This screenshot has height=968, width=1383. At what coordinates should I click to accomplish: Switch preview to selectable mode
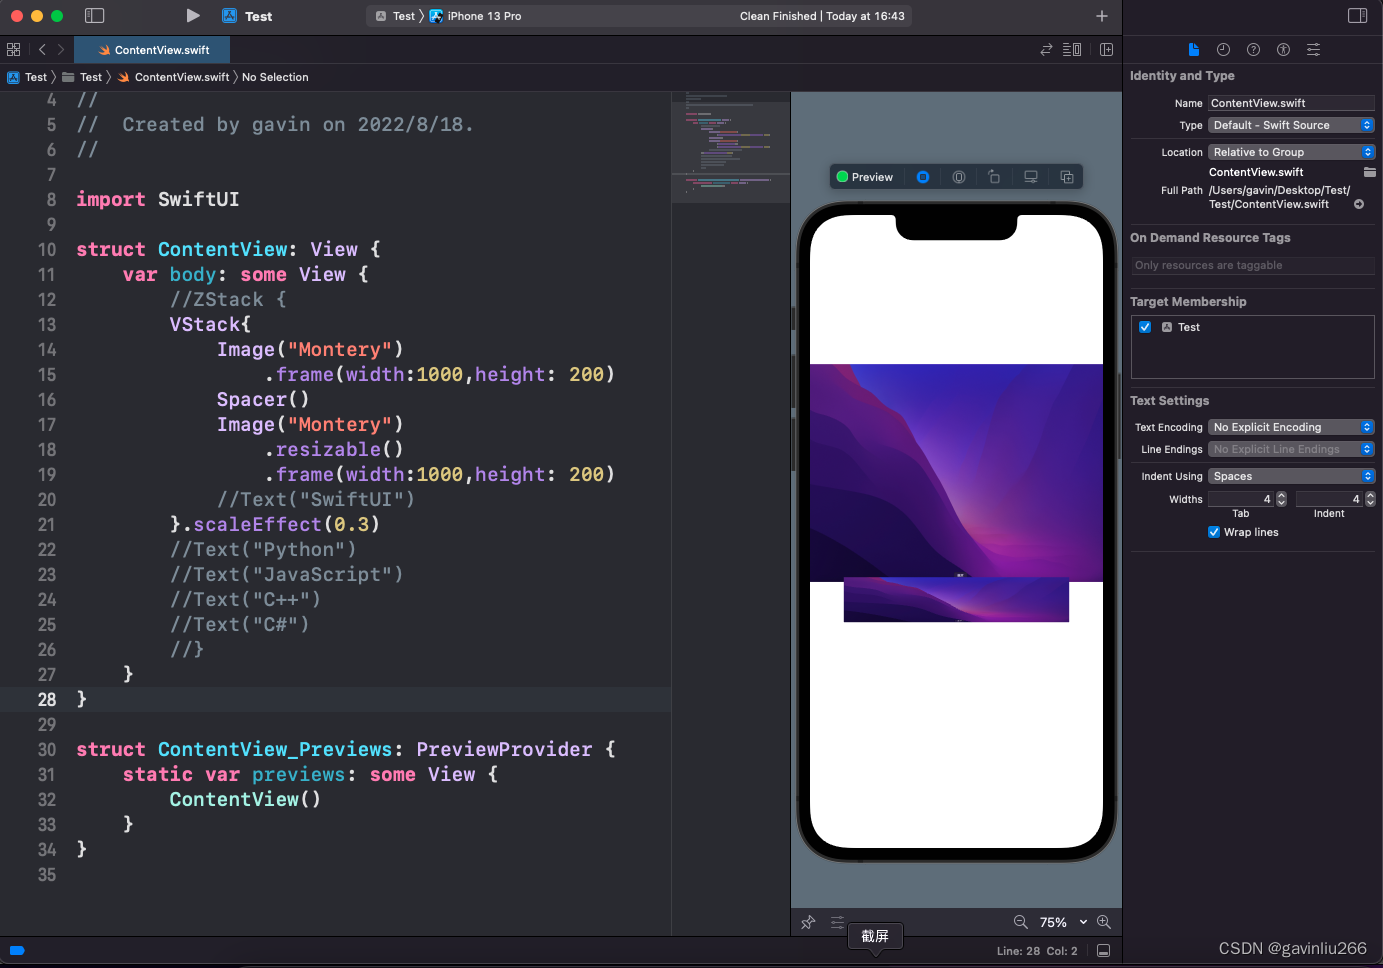point(959,177)
